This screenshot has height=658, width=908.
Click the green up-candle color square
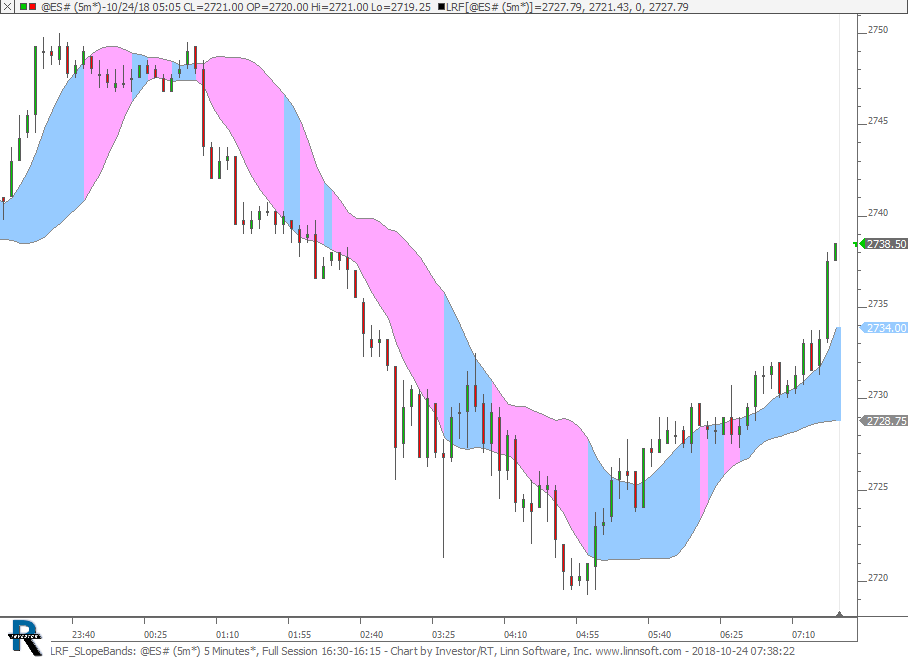click(23, 7)
